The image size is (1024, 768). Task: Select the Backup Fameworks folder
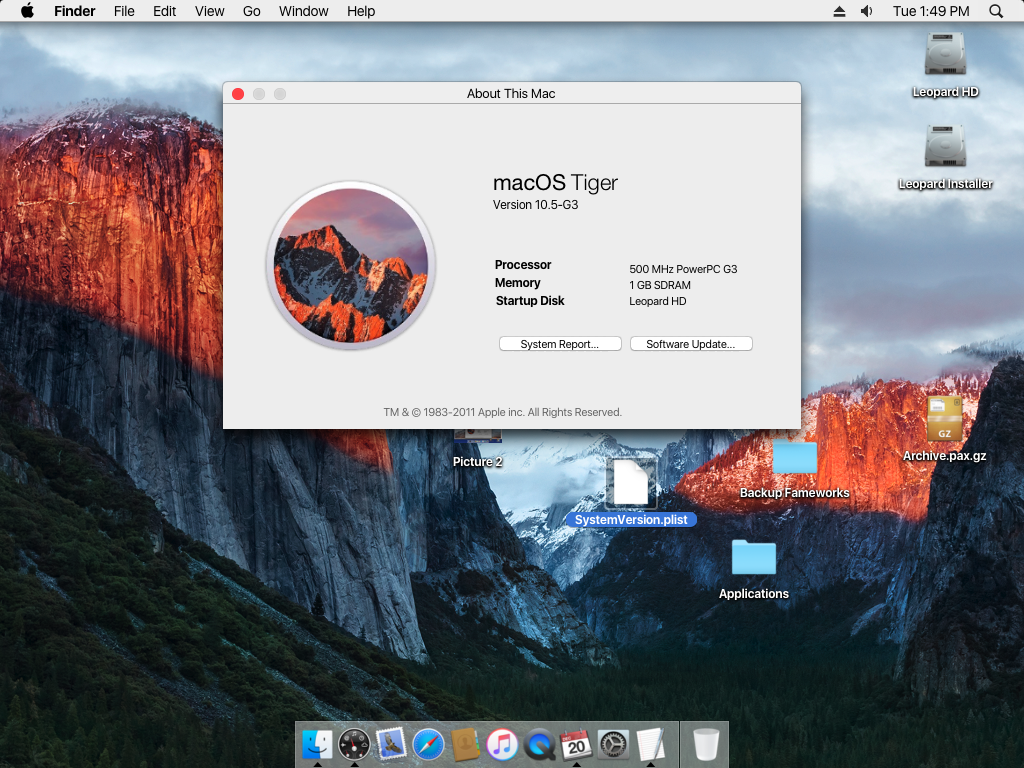coord(794,457)
